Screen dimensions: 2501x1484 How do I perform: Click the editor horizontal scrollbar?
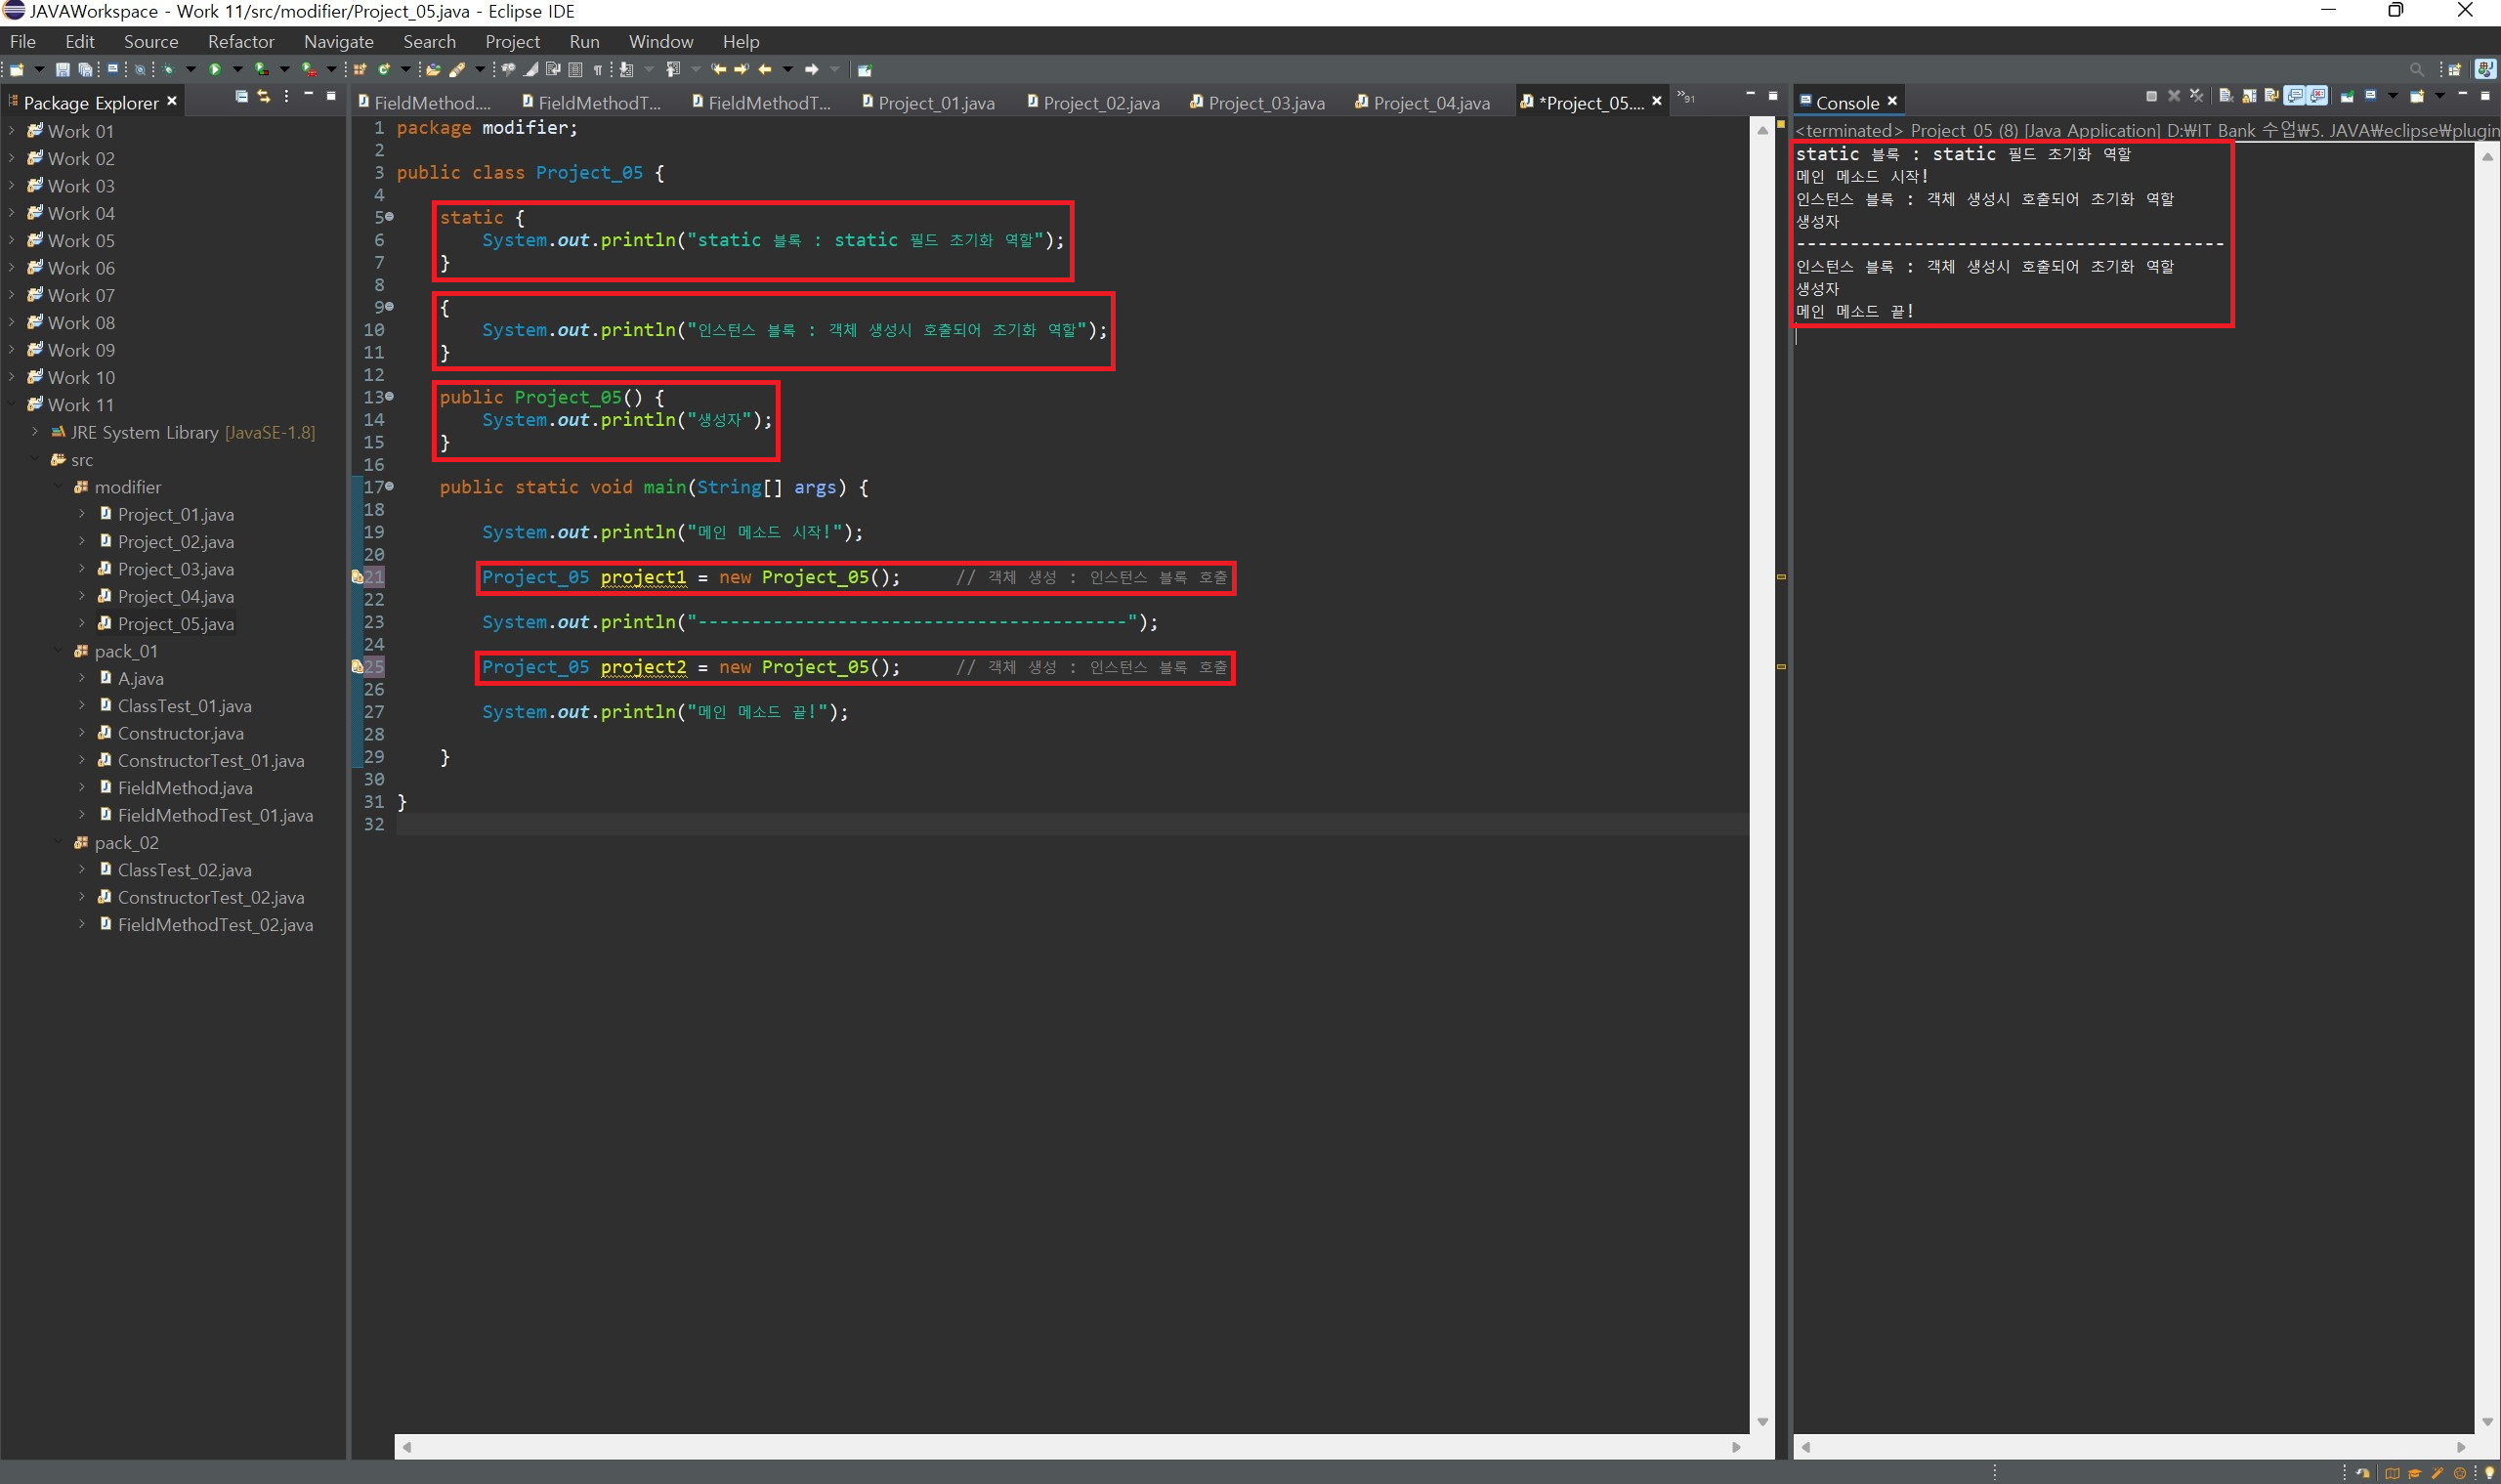click(1068, 1447)
